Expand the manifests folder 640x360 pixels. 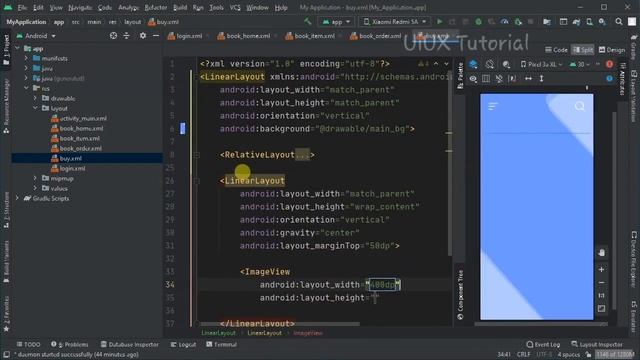pyautogui.click(x=26, y=58)
